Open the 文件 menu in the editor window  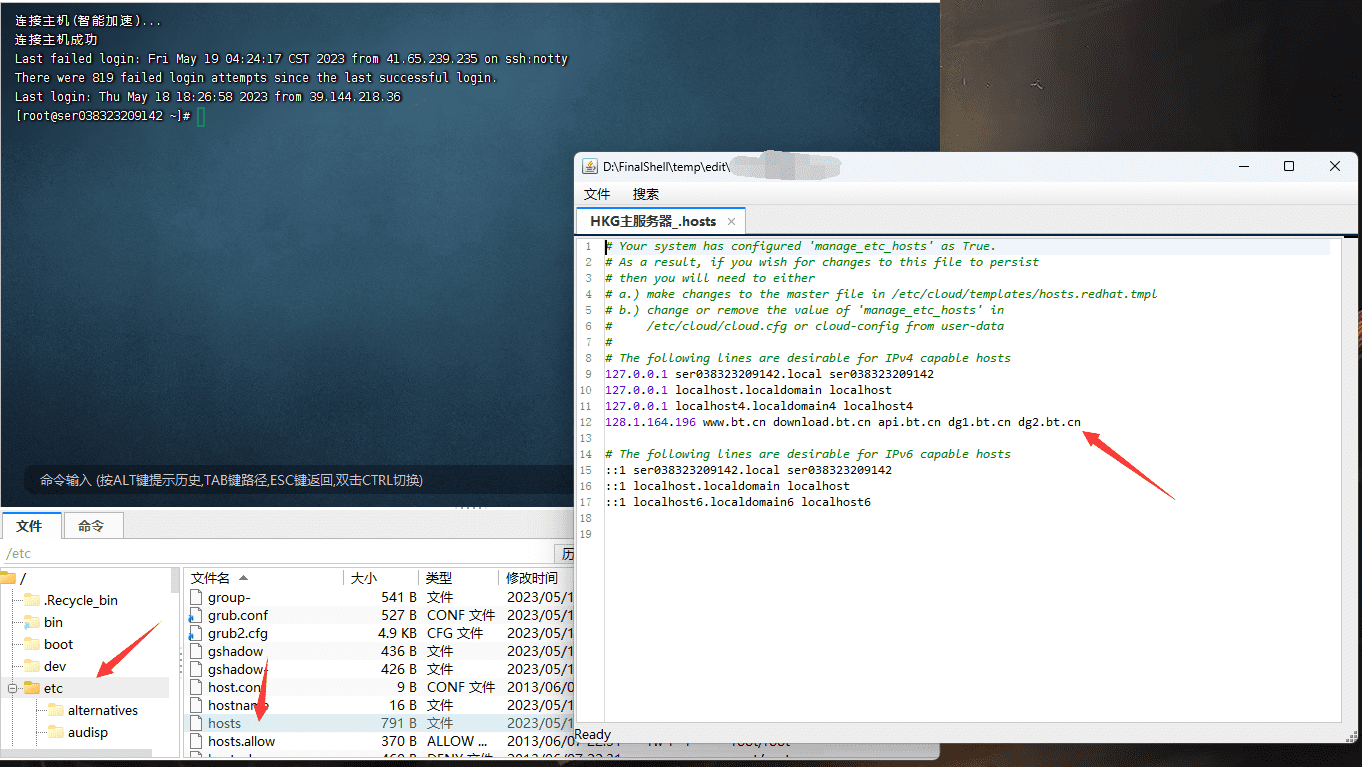pos(597,194)
